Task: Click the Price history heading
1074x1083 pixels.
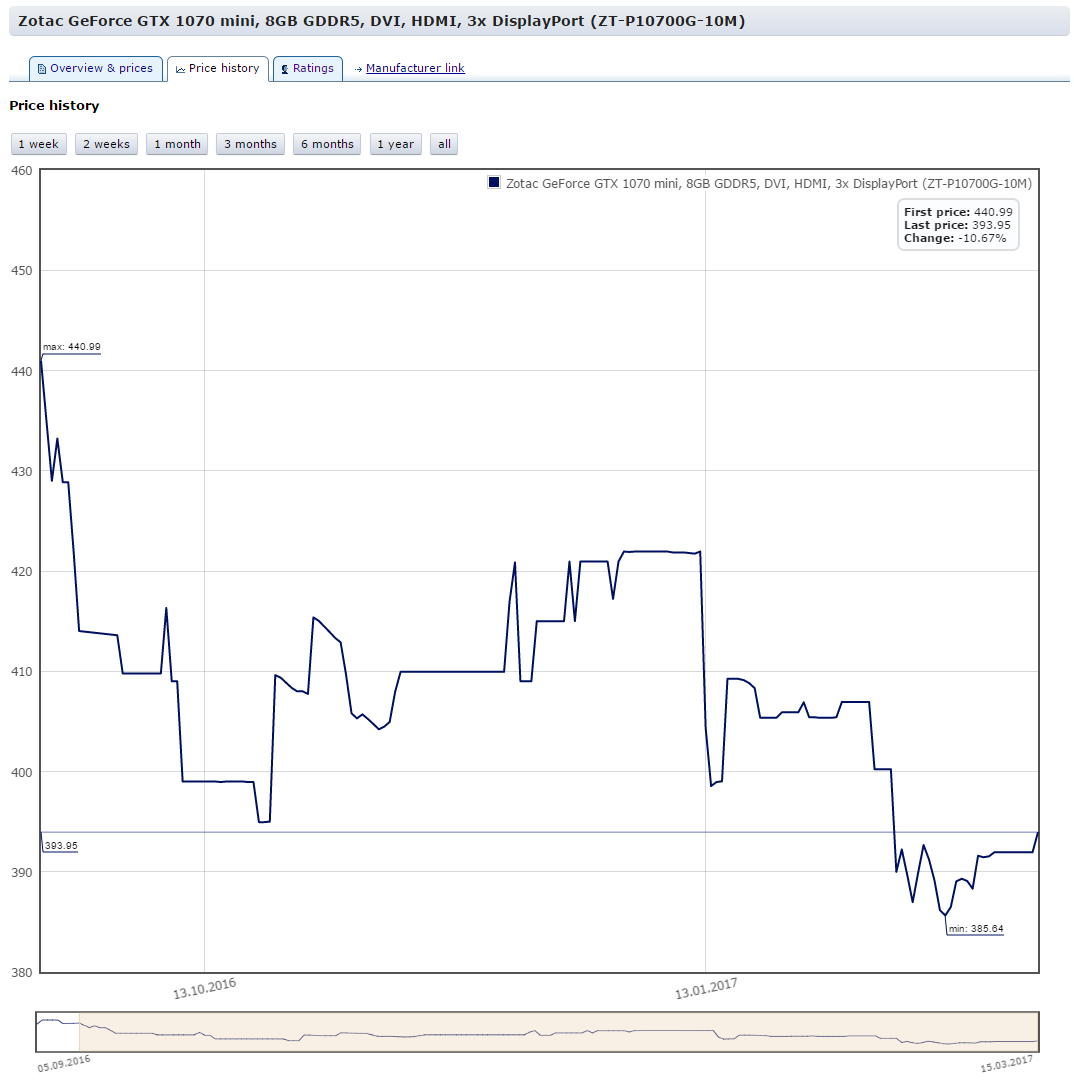Action: [54, 106]
